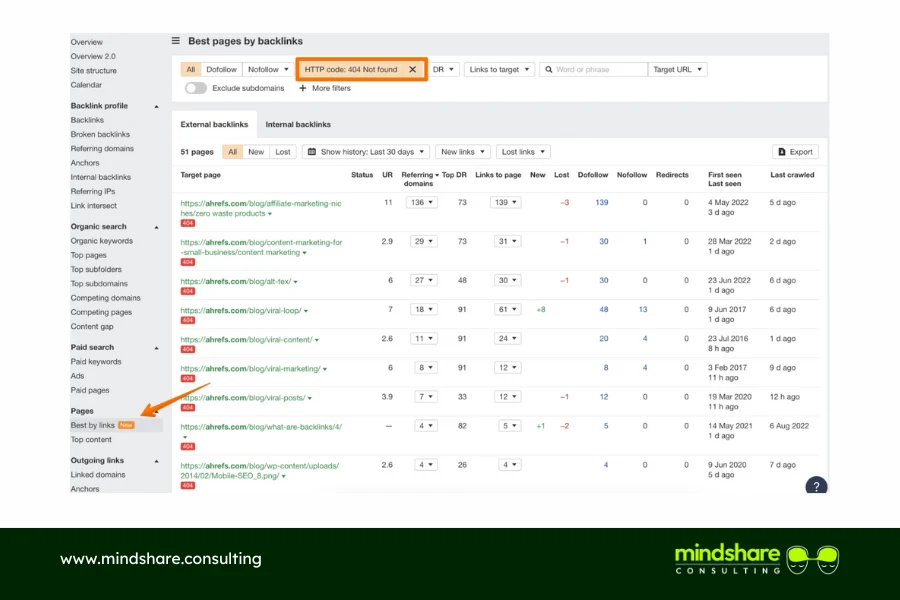The image size is (900, 600).
Task: Select the All pages history filter
Action: coord(232,152)
